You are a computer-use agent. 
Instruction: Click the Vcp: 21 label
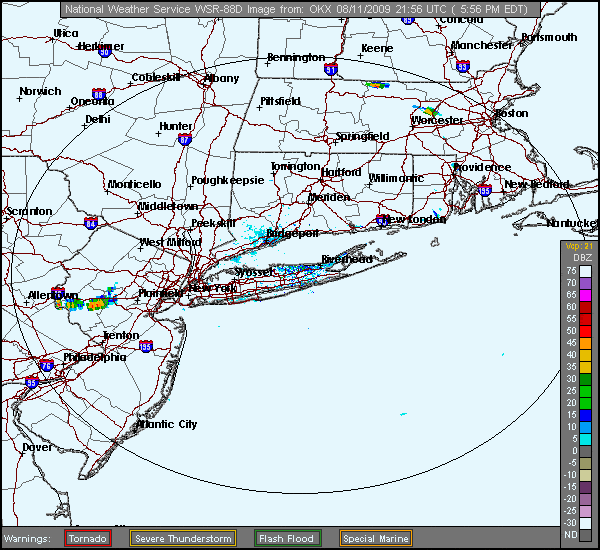coord(579,246)
